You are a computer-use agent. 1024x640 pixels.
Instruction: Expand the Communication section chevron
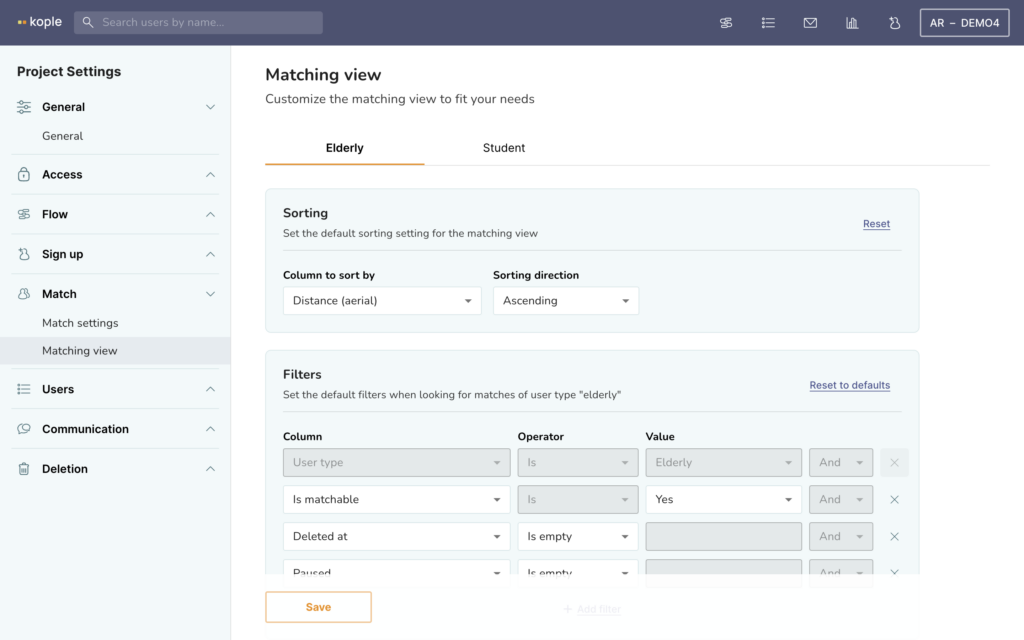click(210, 429)
